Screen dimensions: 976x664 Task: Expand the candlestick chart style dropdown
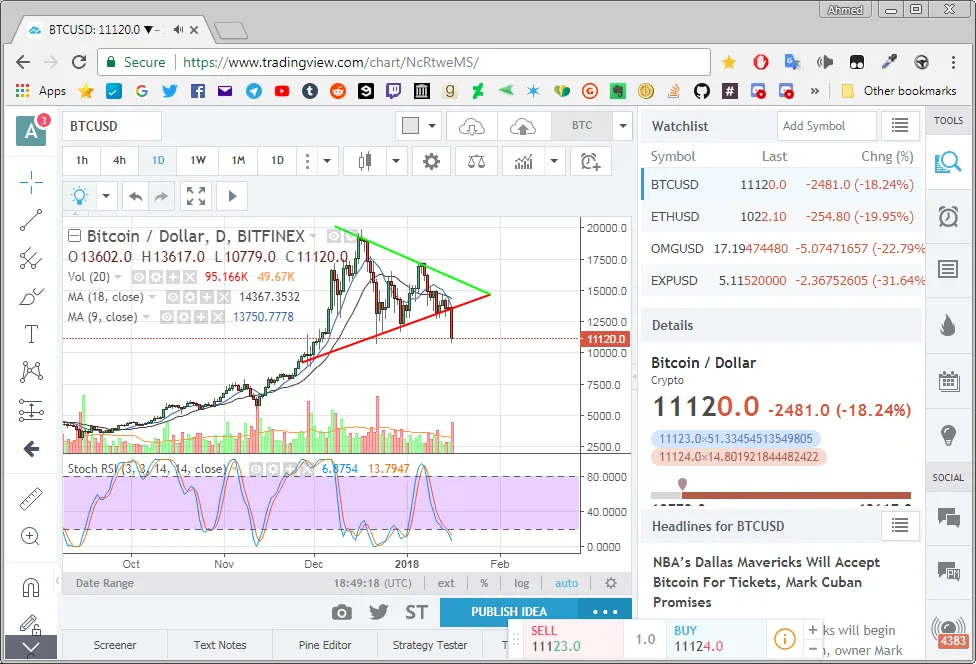click(396, 162)
